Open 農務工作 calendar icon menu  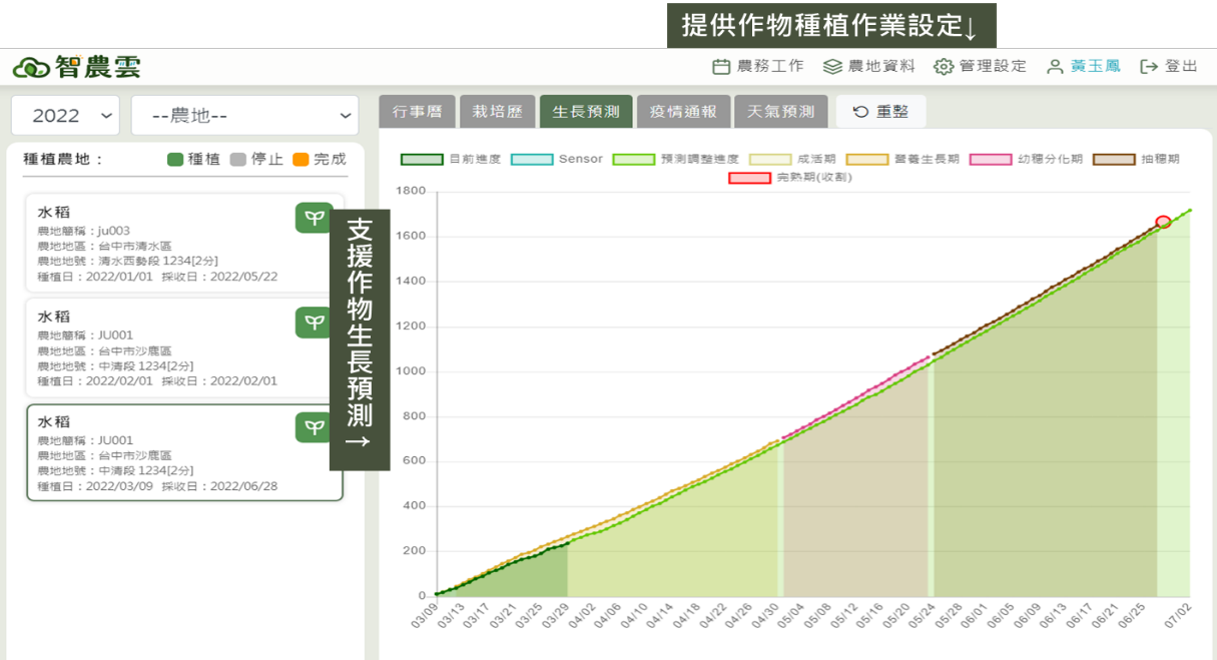721,67
